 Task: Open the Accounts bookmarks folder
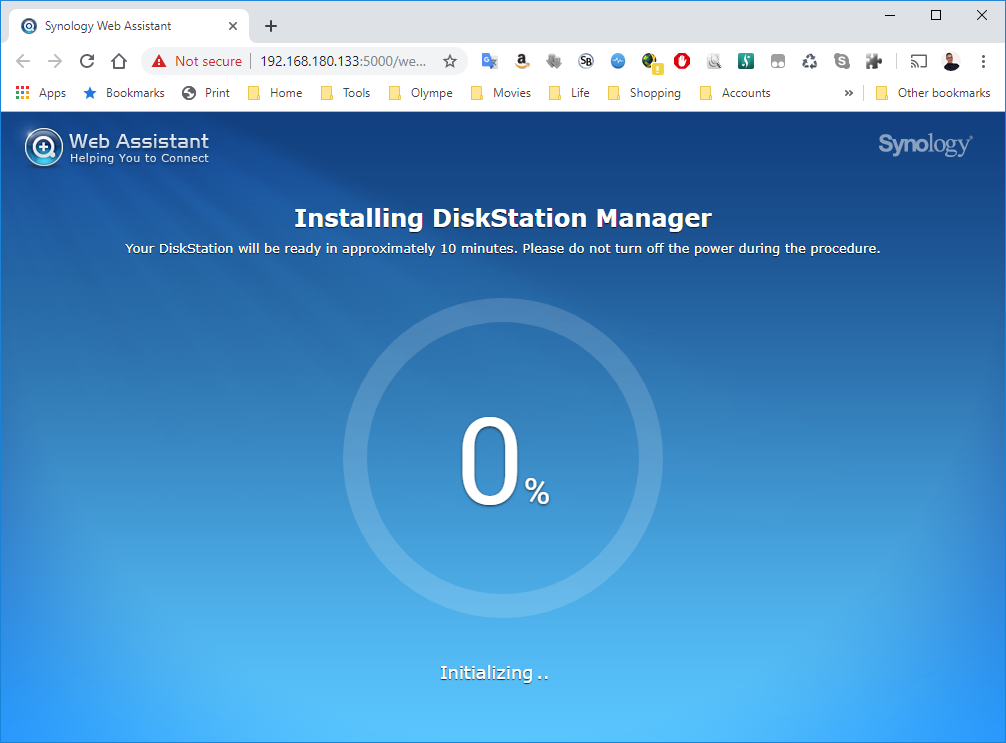[735, 93]
